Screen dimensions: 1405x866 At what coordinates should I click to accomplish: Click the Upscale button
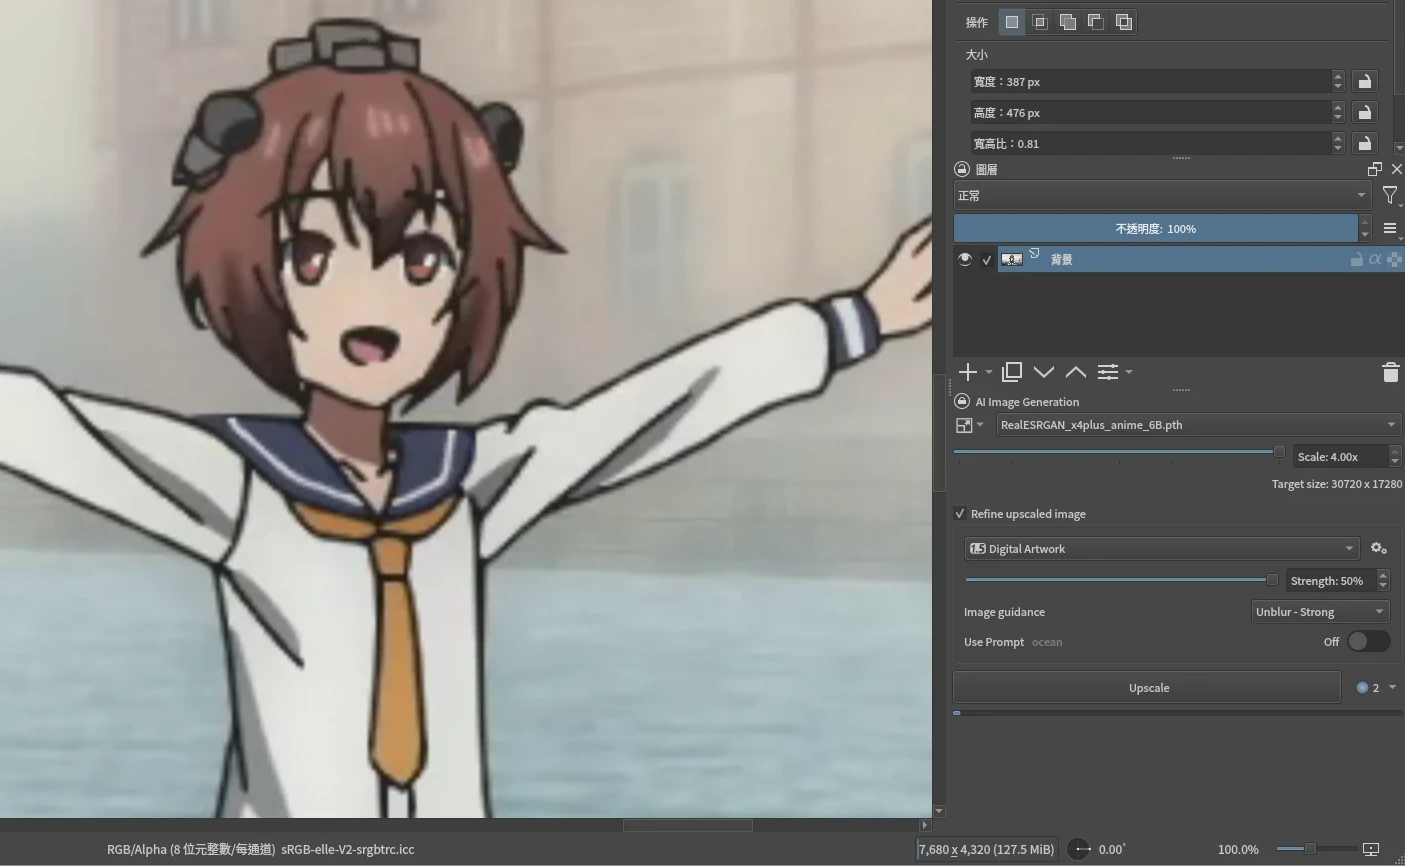pyautogui.click(x=1147, y=688)
